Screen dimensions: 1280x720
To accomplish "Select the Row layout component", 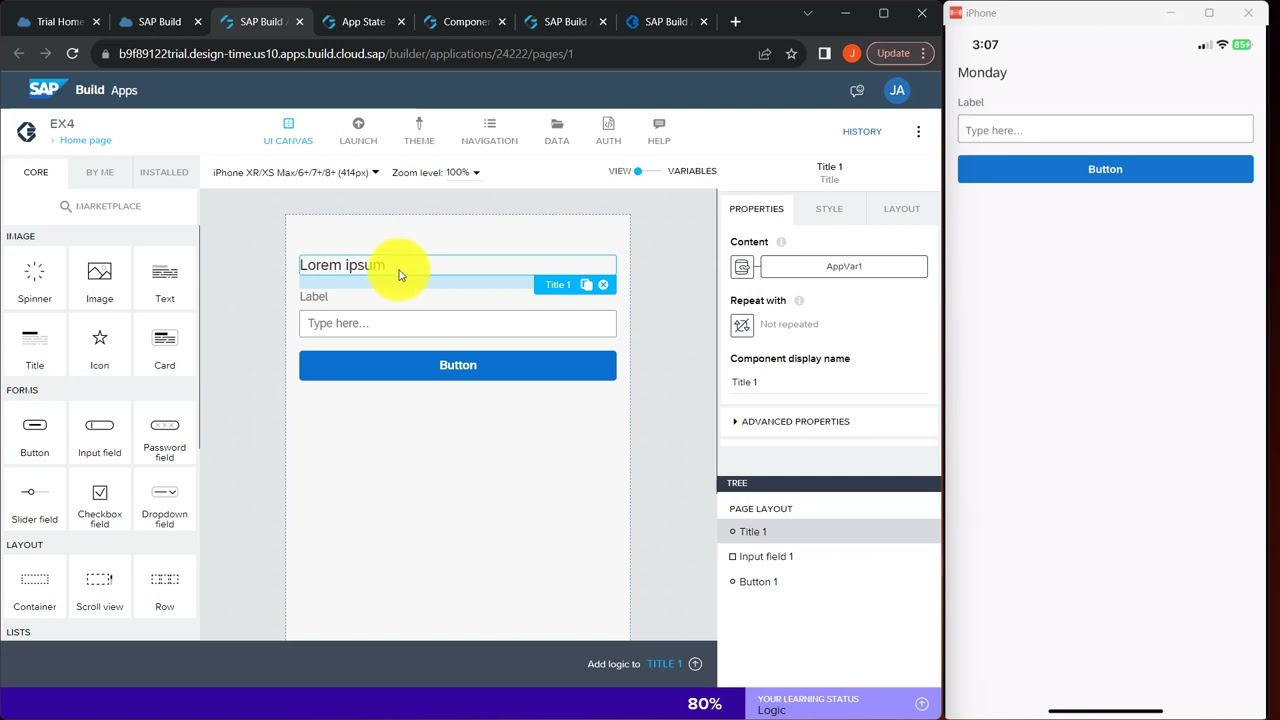I will (165, 588).
